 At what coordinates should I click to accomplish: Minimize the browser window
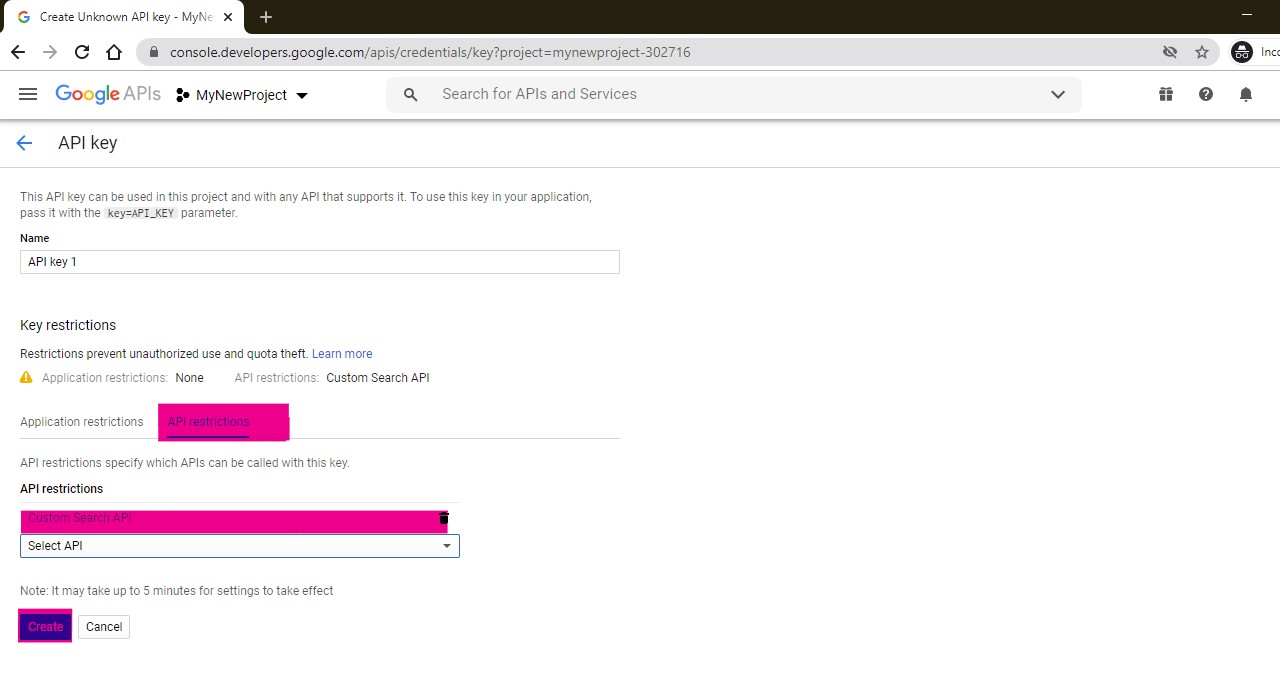click(x=1246, y=15)
